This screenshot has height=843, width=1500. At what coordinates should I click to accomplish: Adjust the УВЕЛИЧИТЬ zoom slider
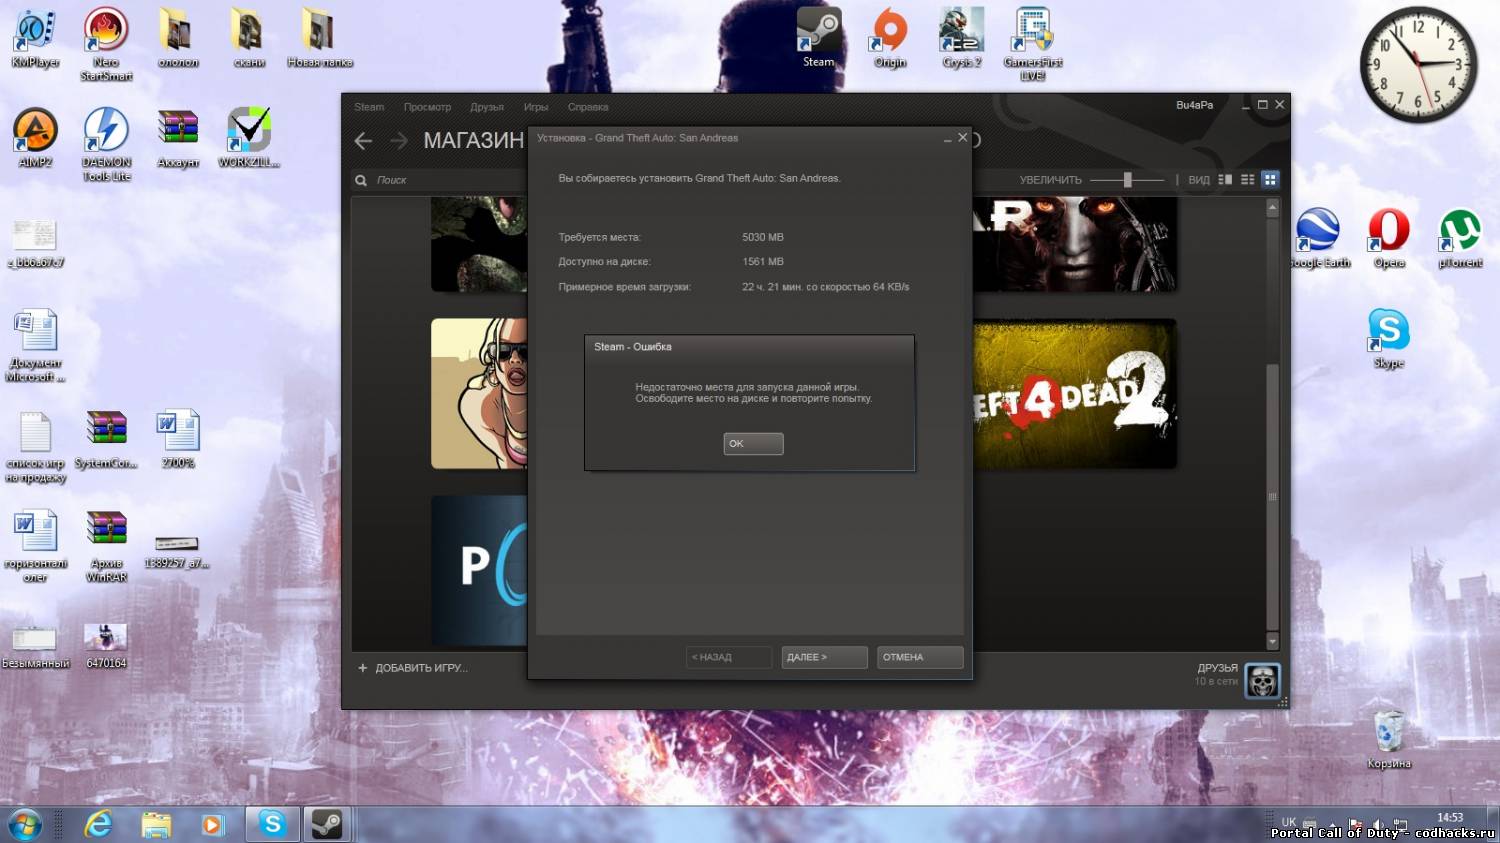(1127, 180)
